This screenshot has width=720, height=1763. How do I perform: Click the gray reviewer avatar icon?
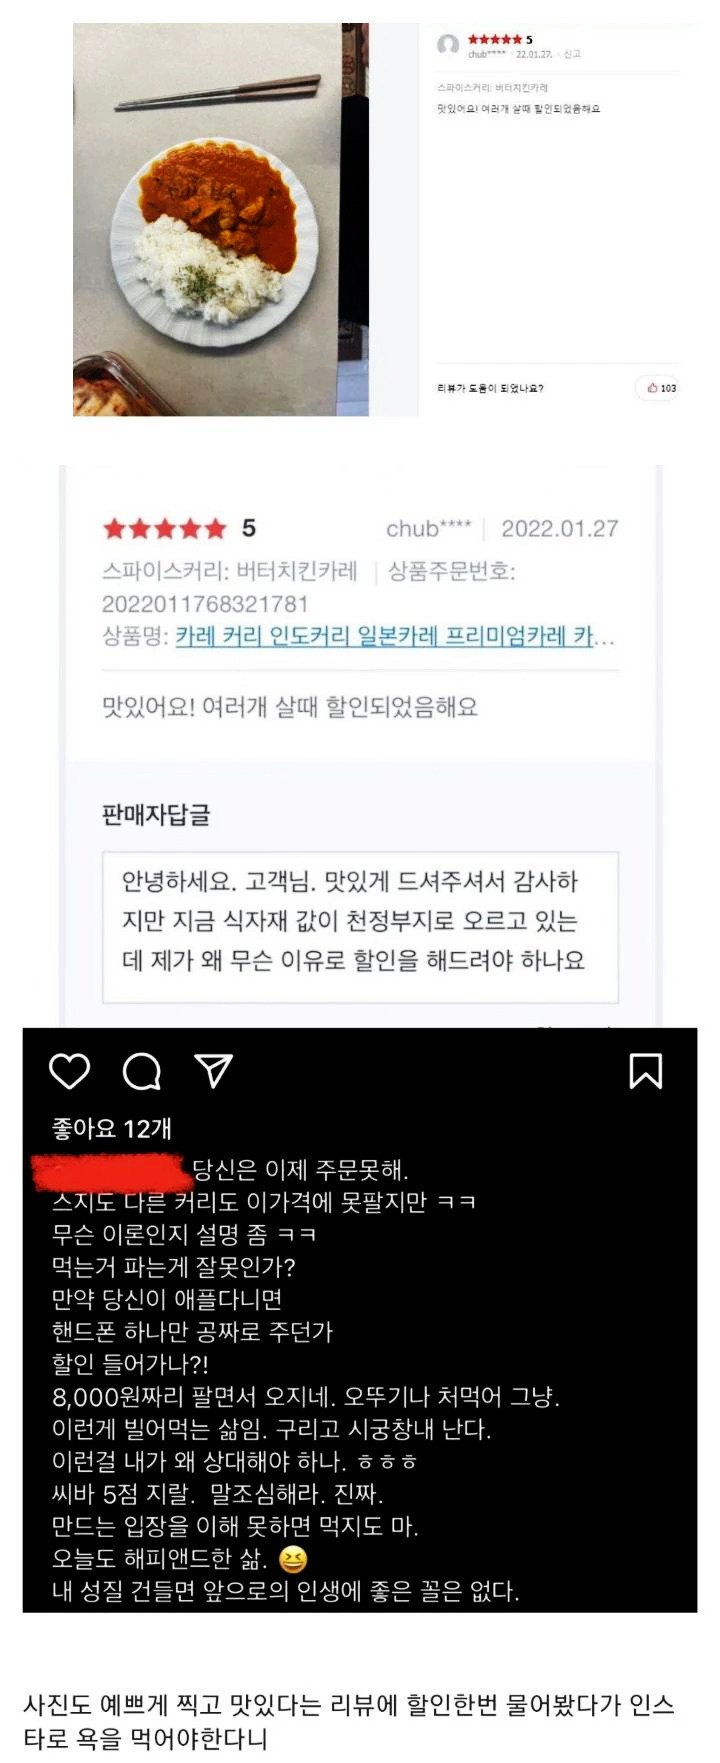click(x=449, y=45)
